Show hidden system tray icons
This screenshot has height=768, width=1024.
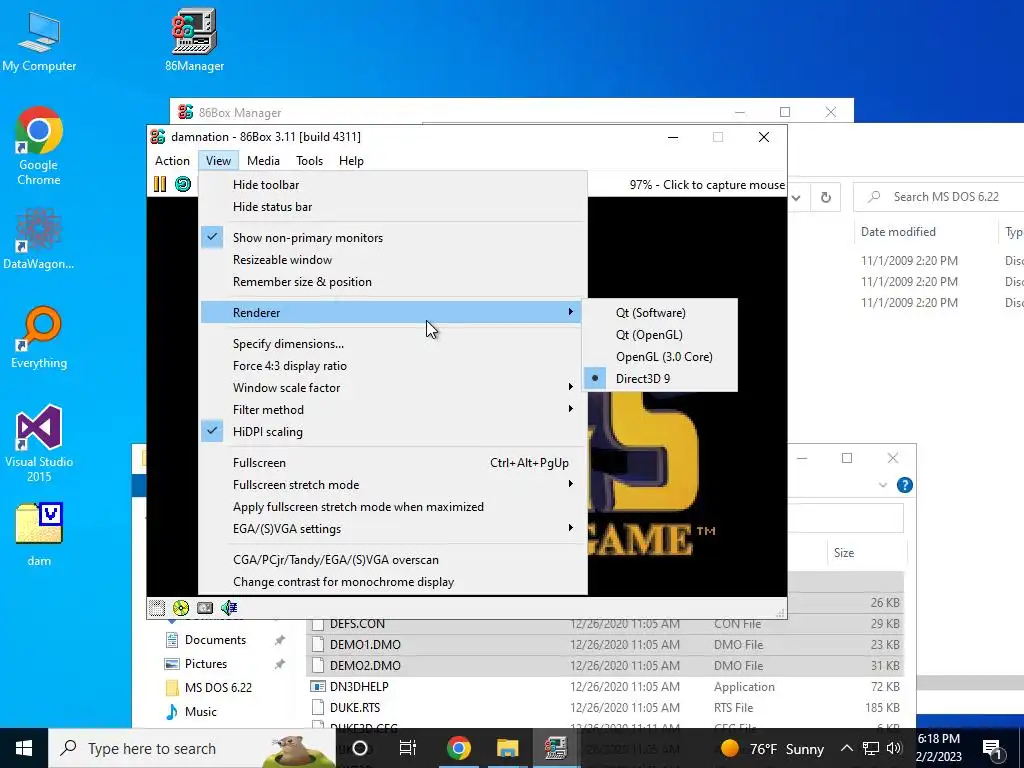(846, 748)
